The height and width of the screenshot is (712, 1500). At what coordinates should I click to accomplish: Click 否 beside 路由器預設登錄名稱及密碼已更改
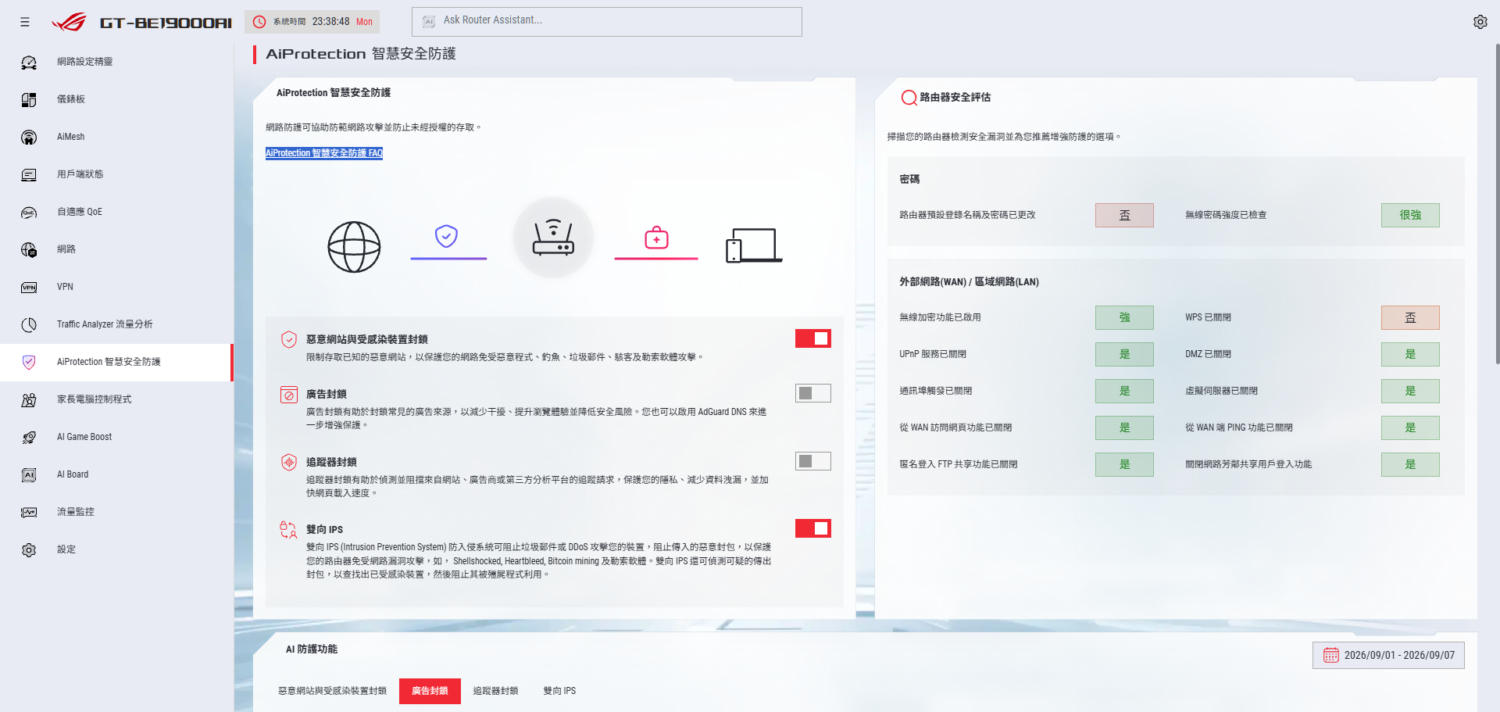[x=1124, y=215]
